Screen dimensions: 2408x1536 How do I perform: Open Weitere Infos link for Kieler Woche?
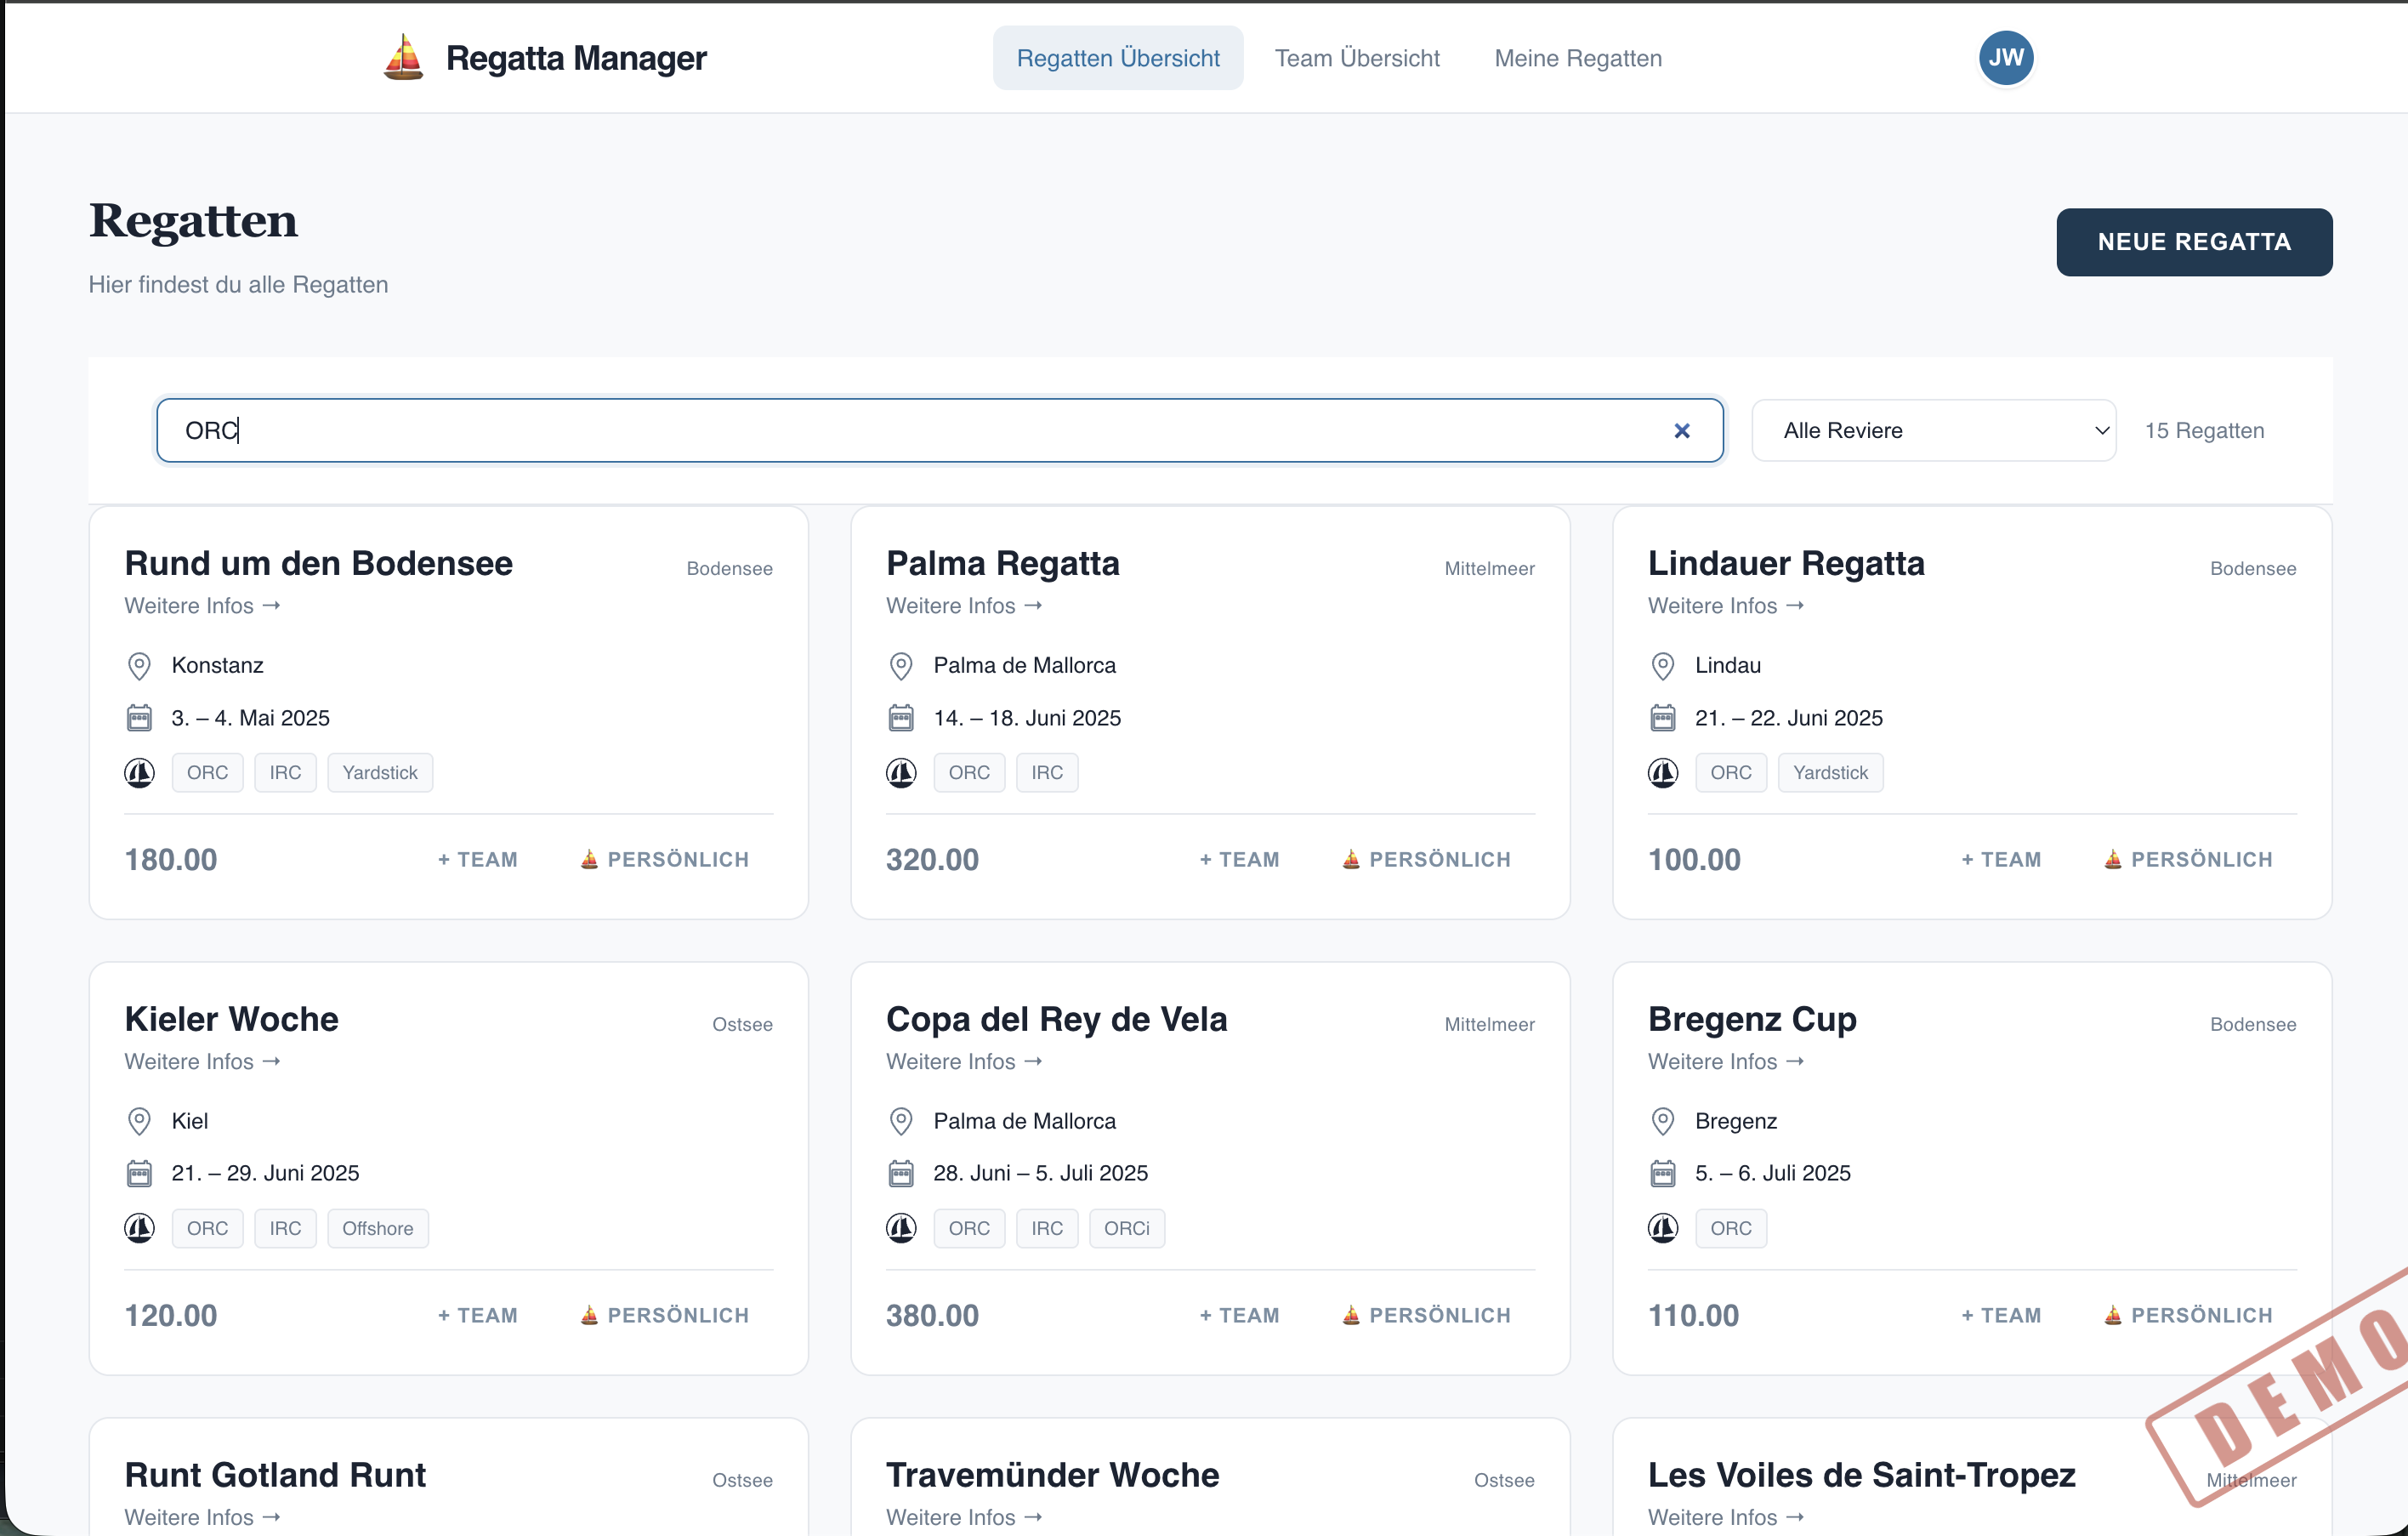pyautogui.click(x=202, y=1061)
